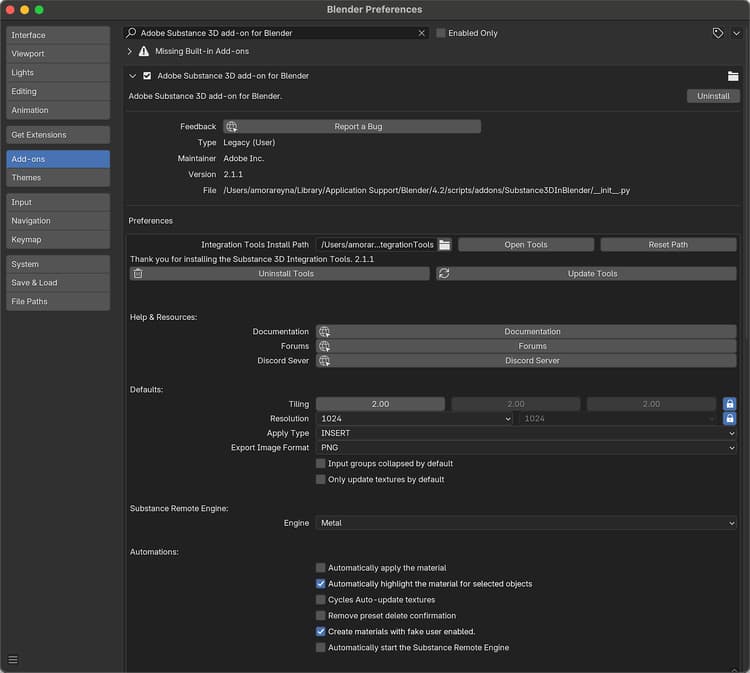Click the globe icon in Documentation row
Screen dimensions: 750x673
click(x=324, y=331)
